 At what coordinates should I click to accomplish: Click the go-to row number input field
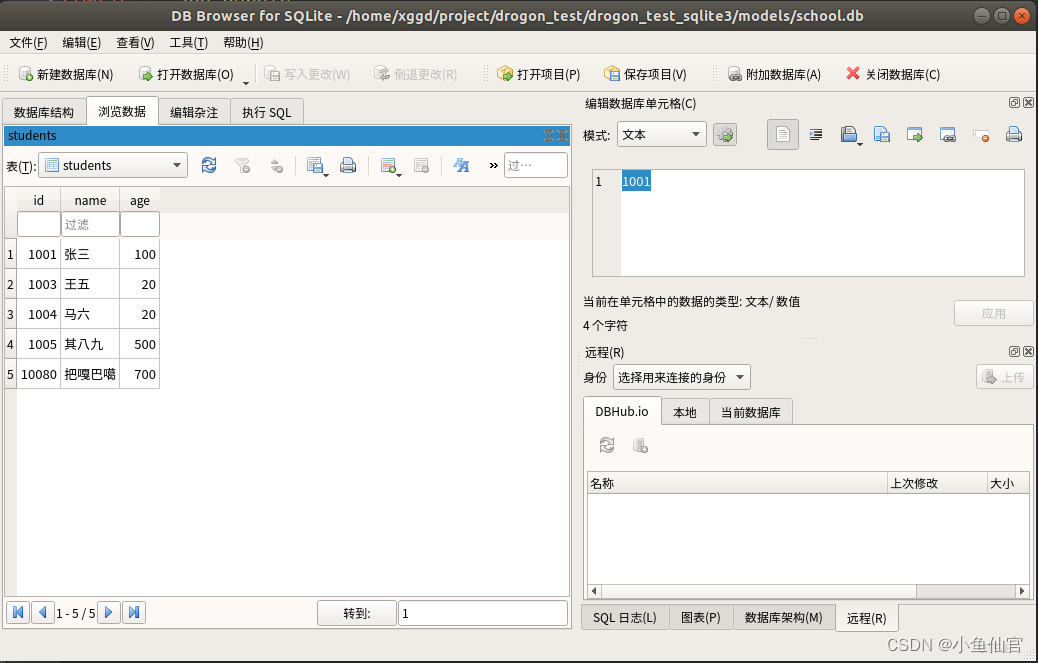tap(483, 613)
